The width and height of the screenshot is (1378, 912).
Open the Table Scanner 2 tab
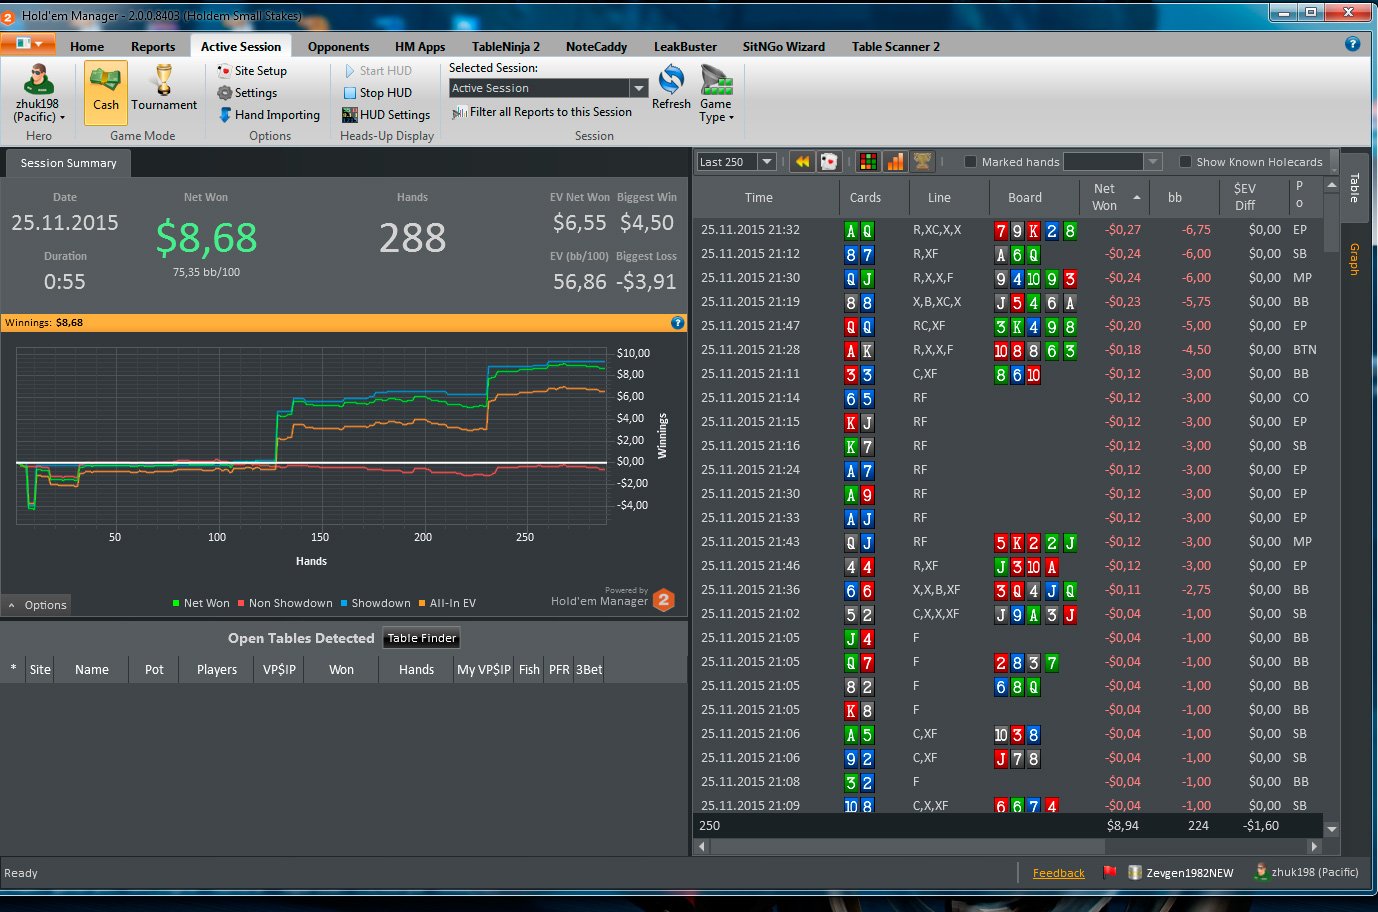click(x=896, y=46)
